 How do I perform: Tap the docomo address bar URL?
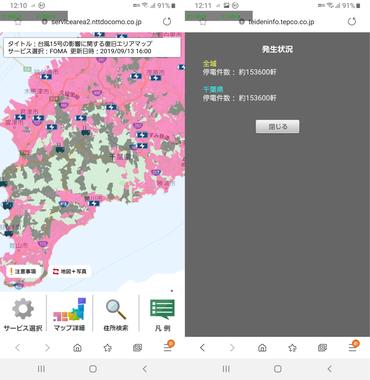point(96,22)
